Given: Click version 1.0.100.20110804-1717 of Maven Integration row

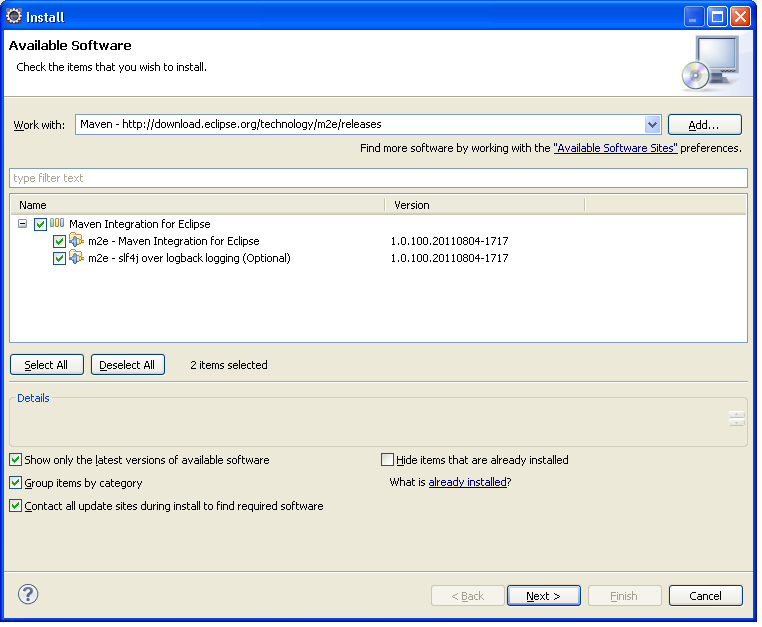Looking at the screenshot, I should [x=450, y=241].
